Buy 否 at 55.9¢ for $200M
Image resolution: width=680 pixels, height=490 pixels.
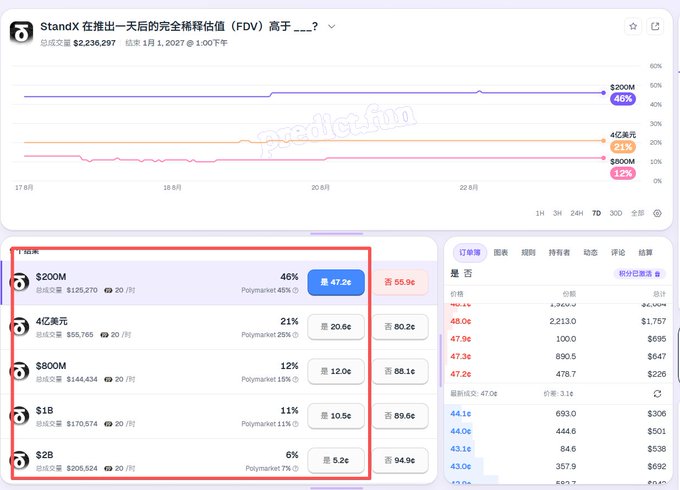click(400, 282)
